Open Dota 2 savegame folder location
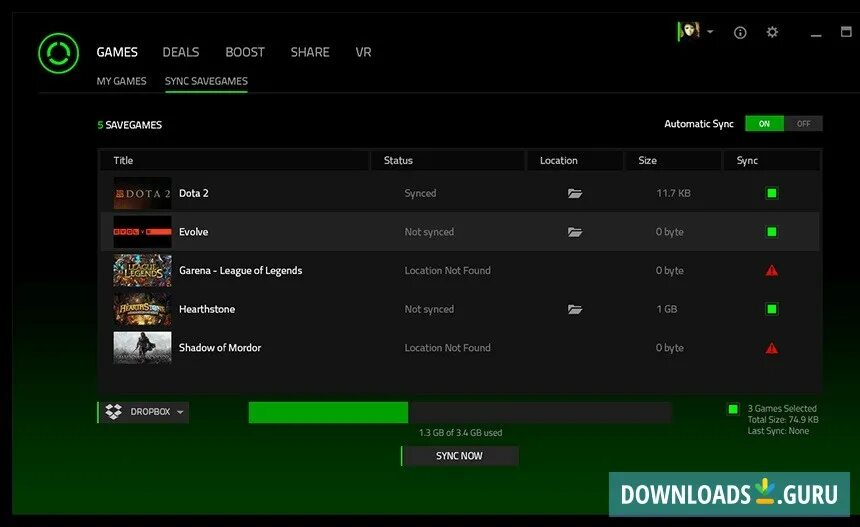Image resolution: width=860 pixels, height=527 pixels. click(x=575, y=193)
